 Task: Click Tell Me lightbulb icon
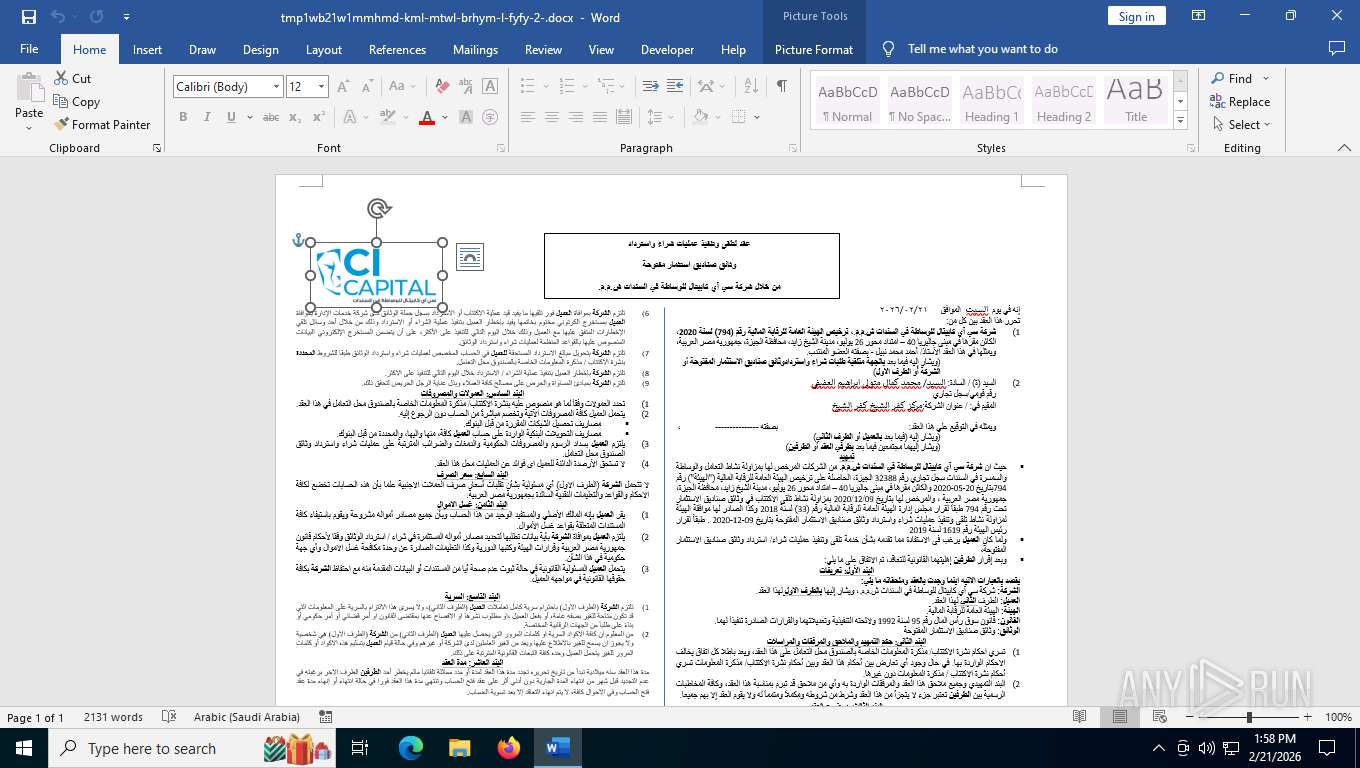tap(888, 49)
